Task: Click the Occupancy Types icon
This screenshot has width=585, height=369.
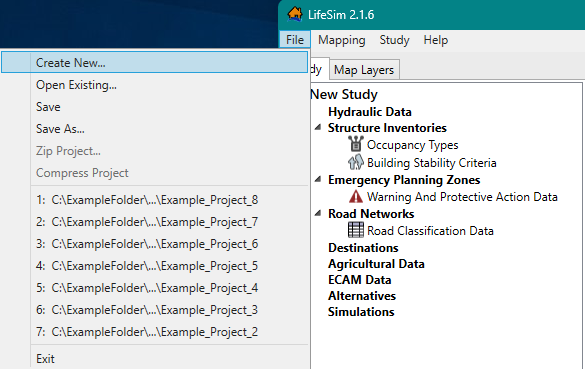Action: tap(356, 144)
